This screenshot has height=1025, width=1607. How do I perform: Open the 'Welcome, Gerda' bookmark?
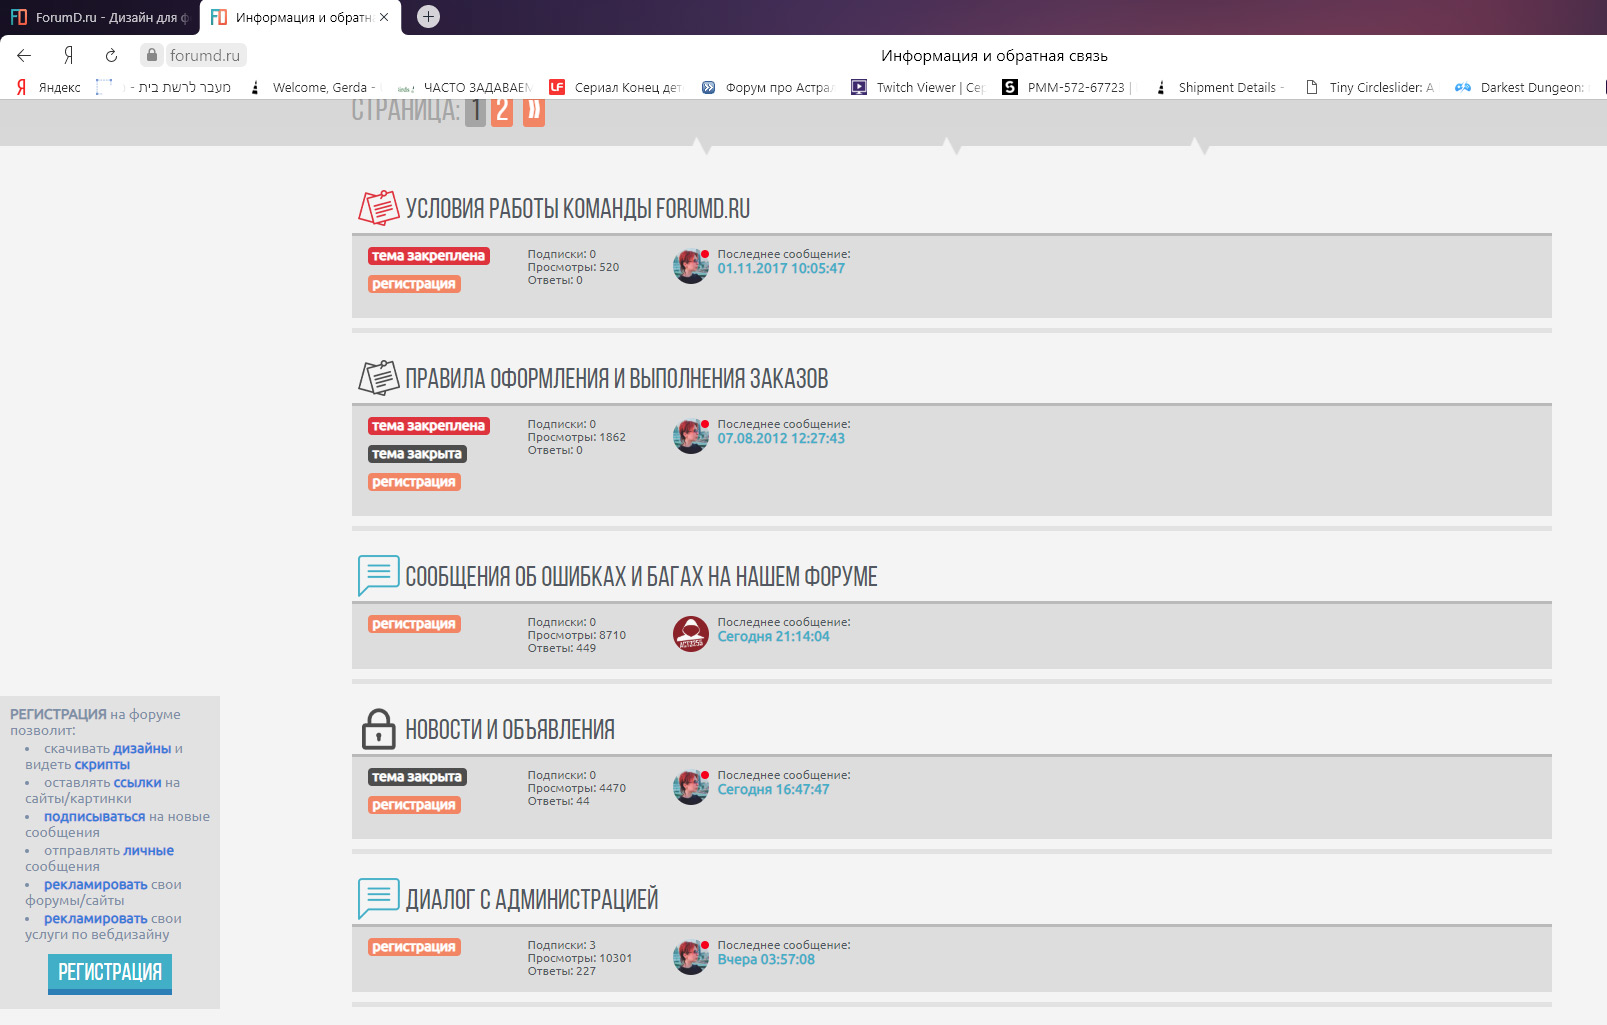tap(313, 88)
